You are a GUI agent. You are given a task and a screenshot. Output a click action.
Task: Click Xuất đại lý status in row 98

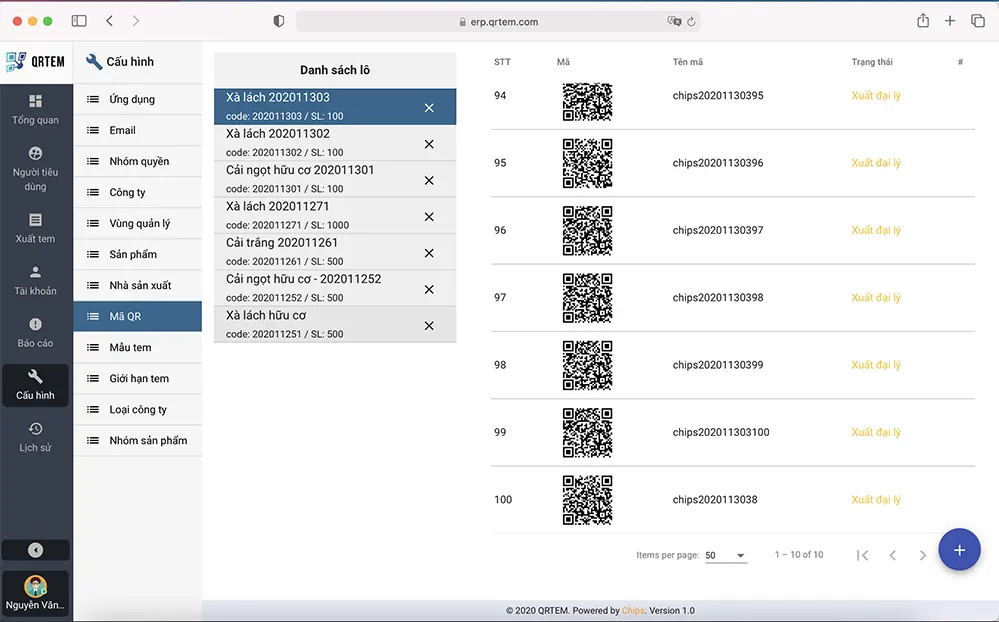pos(876,365)
